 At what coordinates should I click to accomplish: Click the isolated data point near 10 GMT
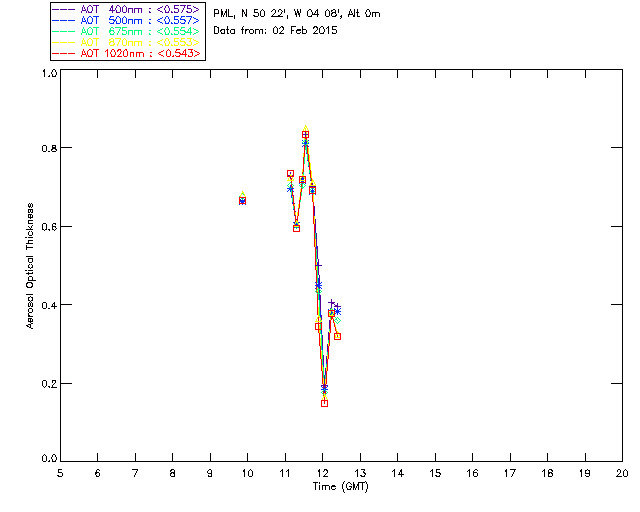click(242, 200)
